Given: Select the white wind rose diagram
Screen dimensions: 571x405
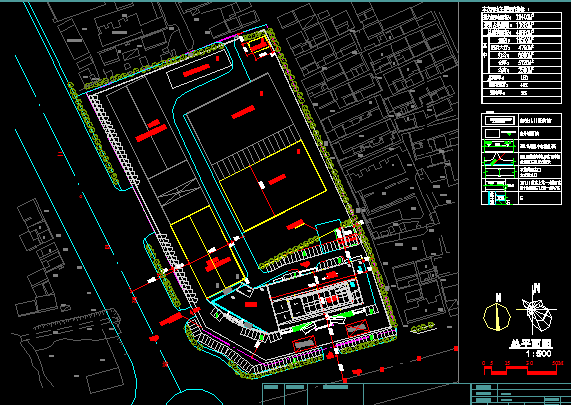Looking at the screenshot, I should (534, 311).
